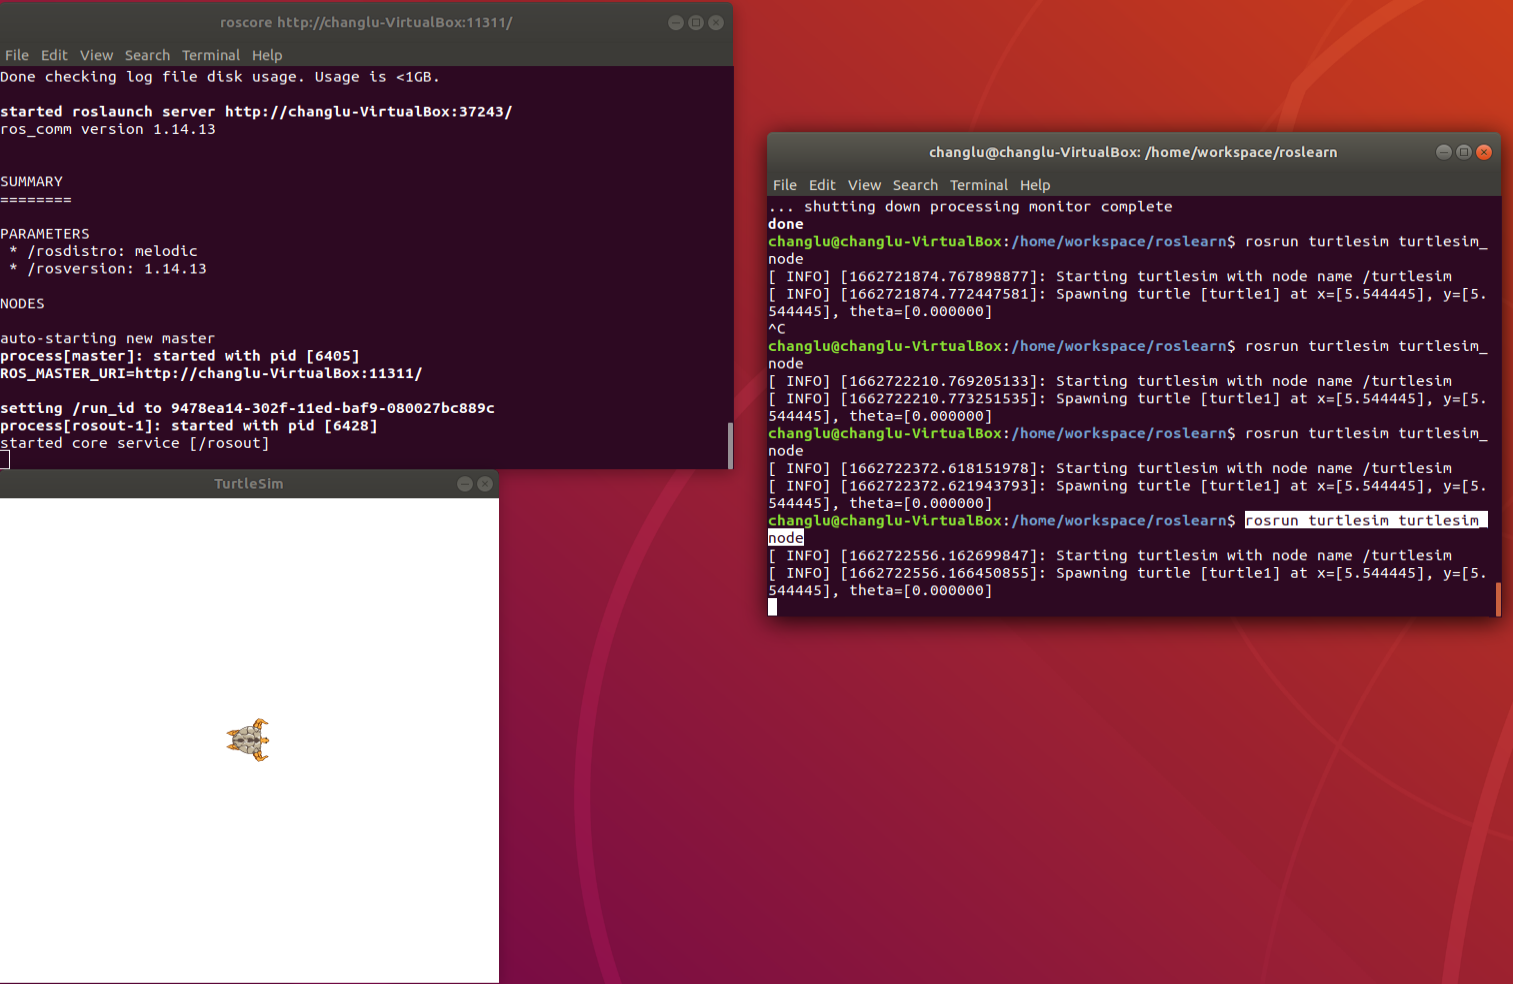The image size is (1513, 984).
Task: Click 'setting /run_id to 9478ea14' line
Action: tap(247, 408)
